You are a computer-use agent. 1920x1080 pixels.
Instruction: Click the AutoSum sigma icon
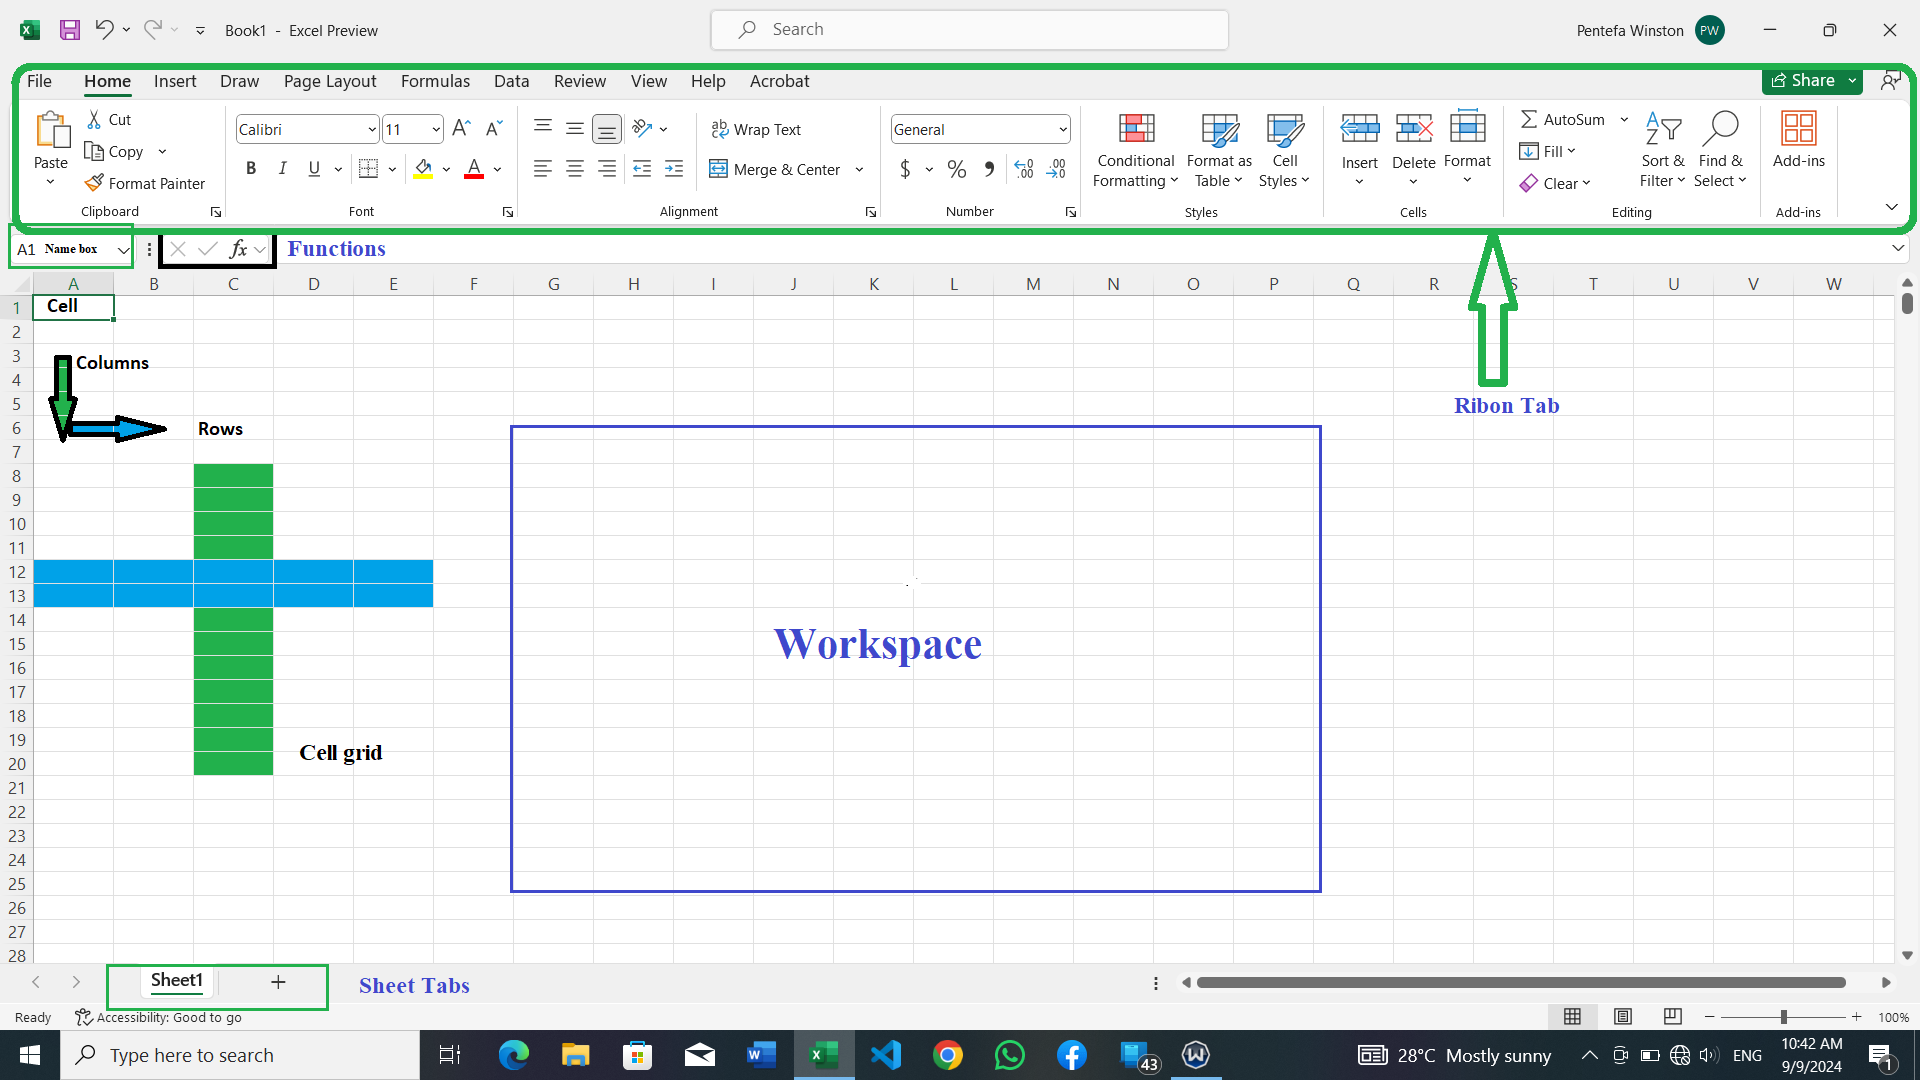click(1529, 119)
